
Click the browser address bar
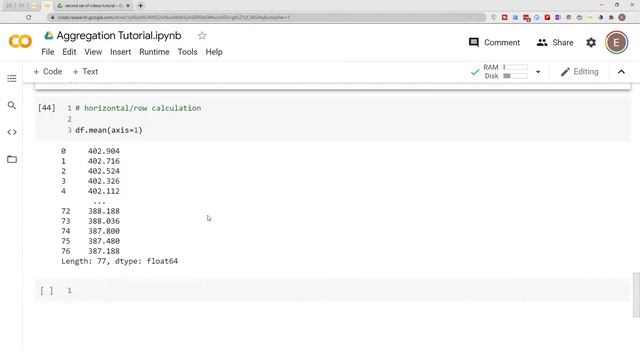[267, 18]
